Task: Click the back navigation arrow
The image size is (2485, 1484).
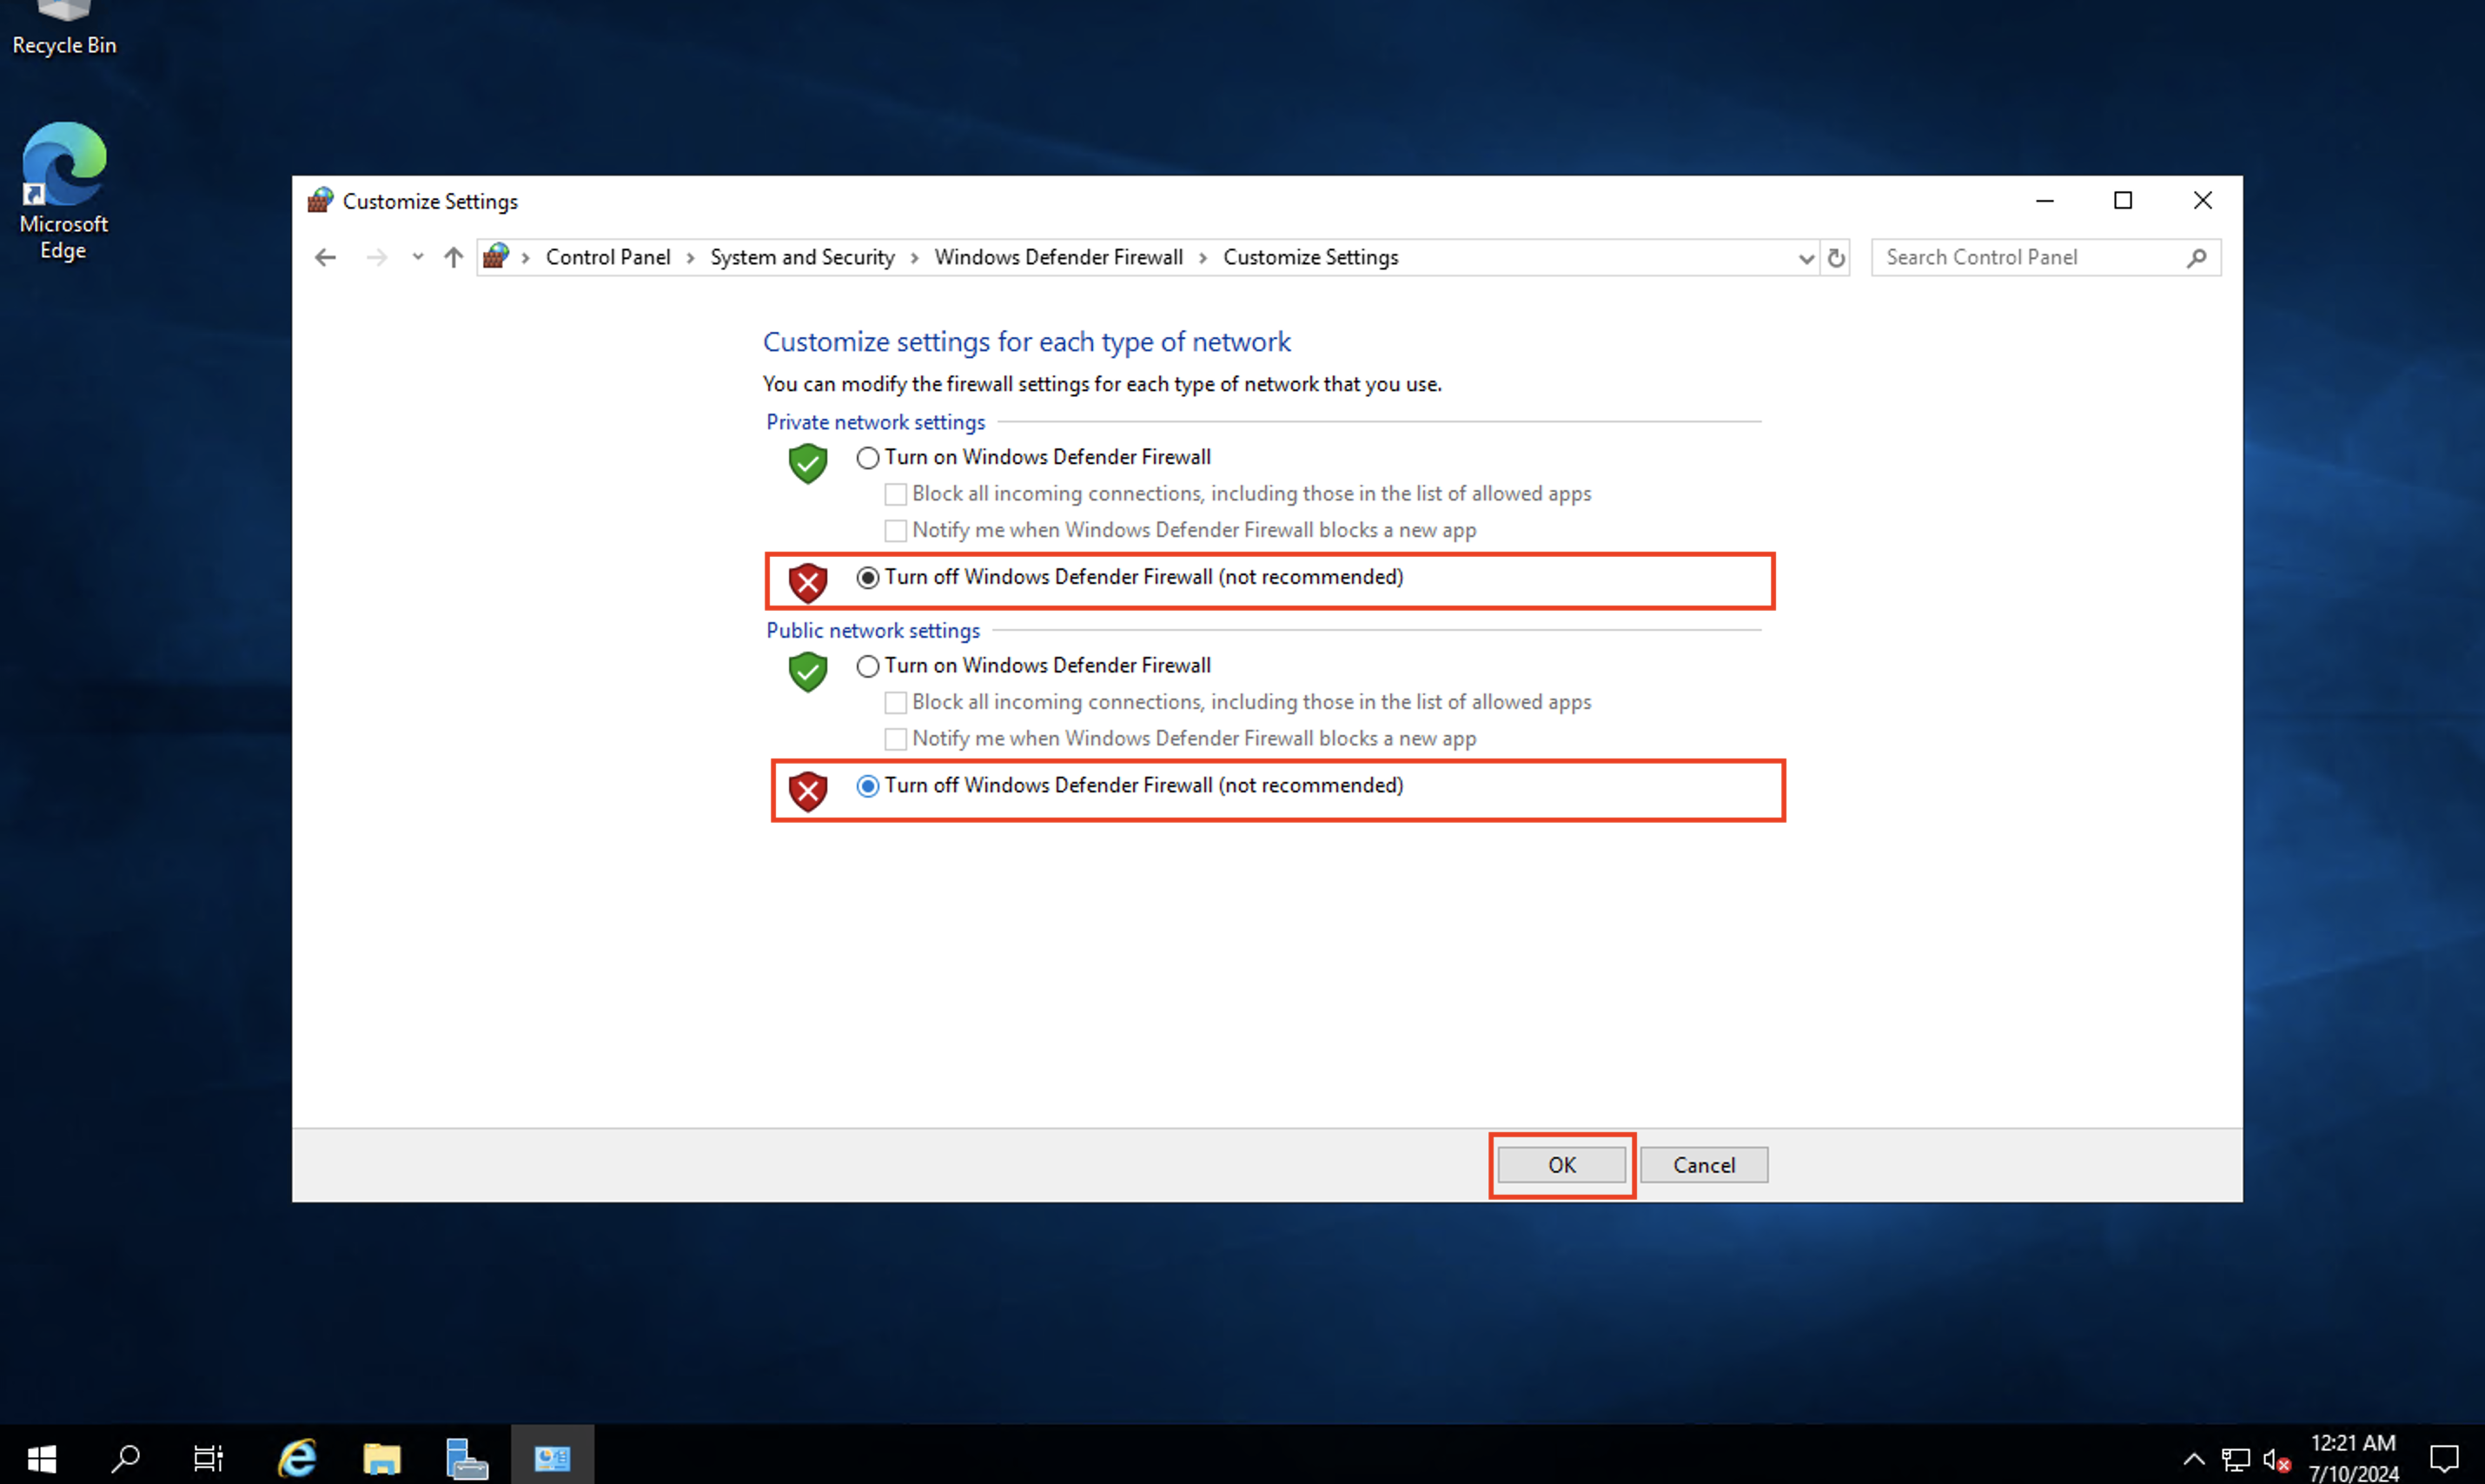Action: click(325, 257)
